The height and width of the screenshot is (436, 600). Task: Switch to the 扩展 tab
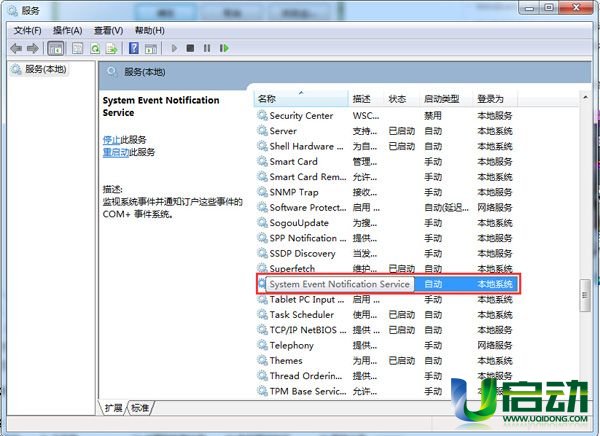(x=114, y=408)
